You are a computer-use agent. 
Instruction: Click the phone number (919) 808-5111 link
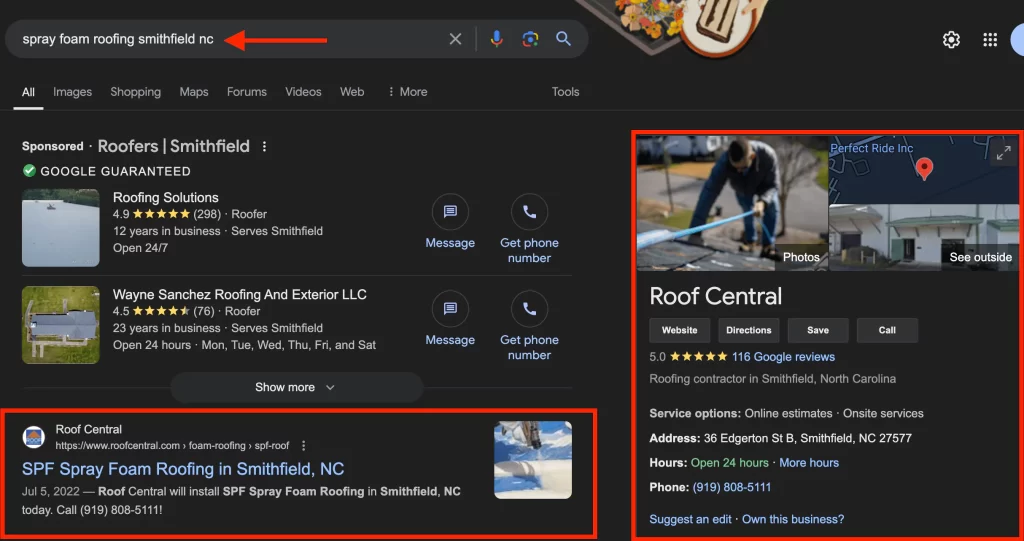732,487
